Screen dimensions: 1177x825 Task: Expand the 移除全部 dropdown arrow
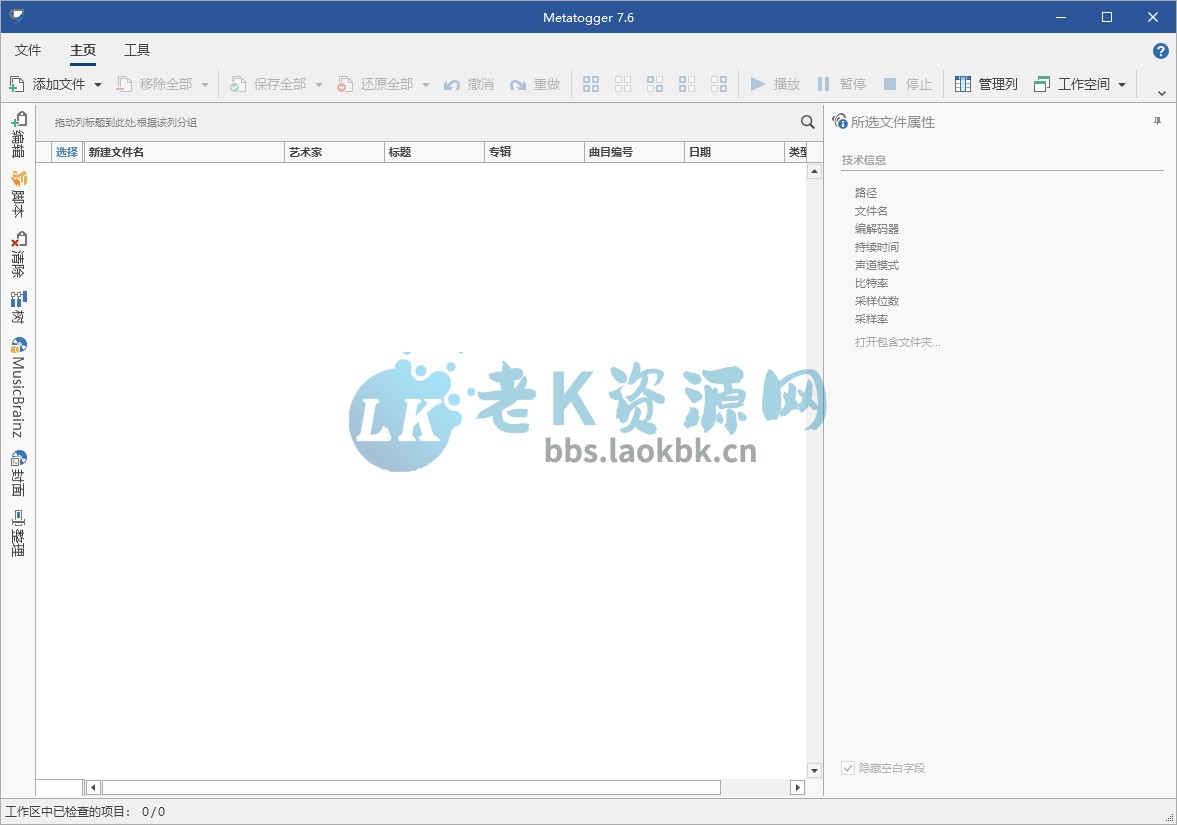click(x=205, y=85)
